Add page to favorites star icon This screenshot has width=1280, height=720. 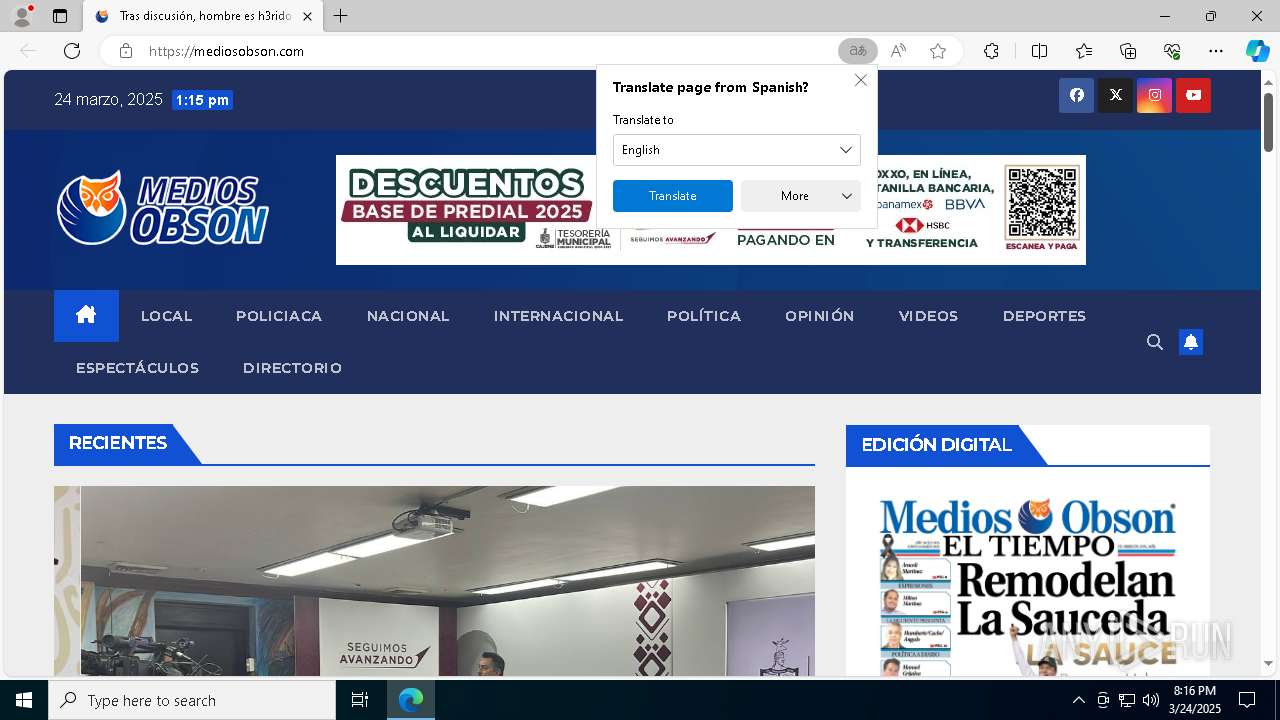point(937,51)
